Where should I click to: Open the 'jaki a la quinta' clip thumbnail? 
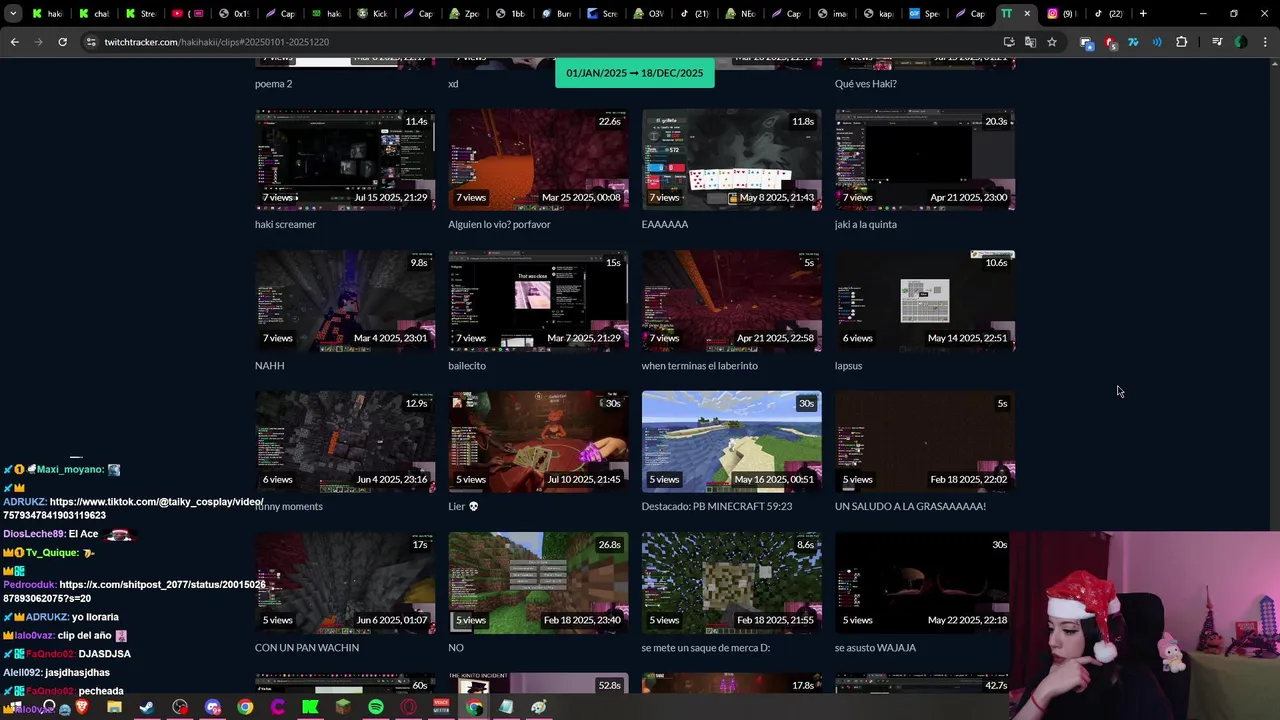pyautogui.click(x=925, y=160)
